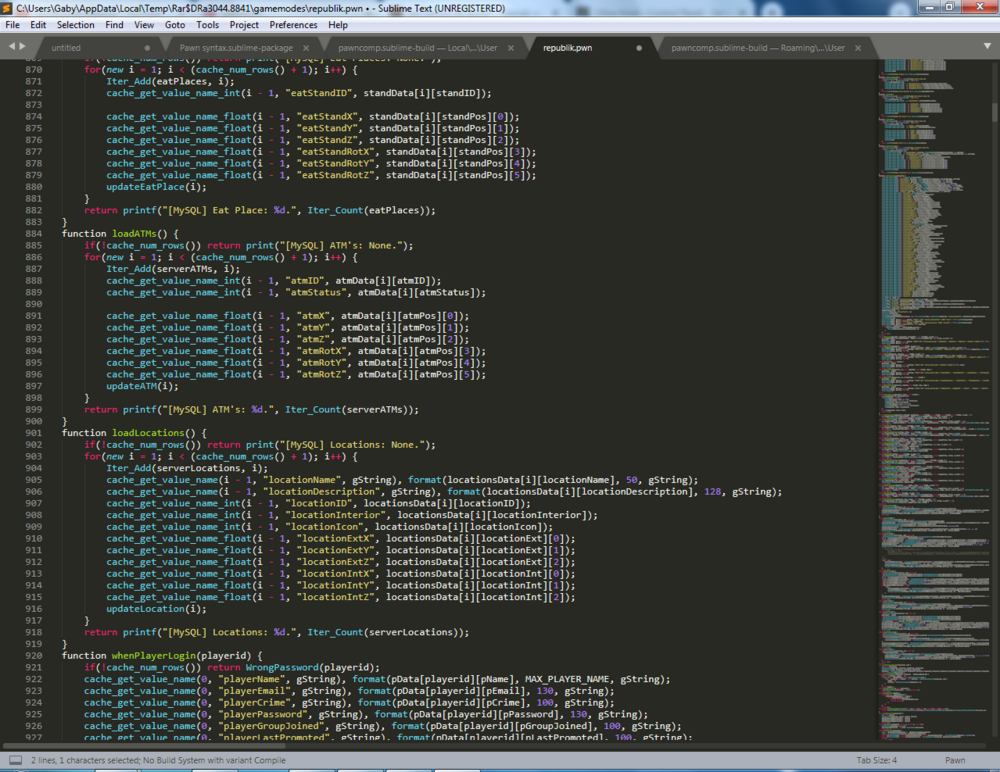Image resolution: width=1000 pixels, height=772 pixels.
Task: Click the minimap code overview
Action: 934,399
